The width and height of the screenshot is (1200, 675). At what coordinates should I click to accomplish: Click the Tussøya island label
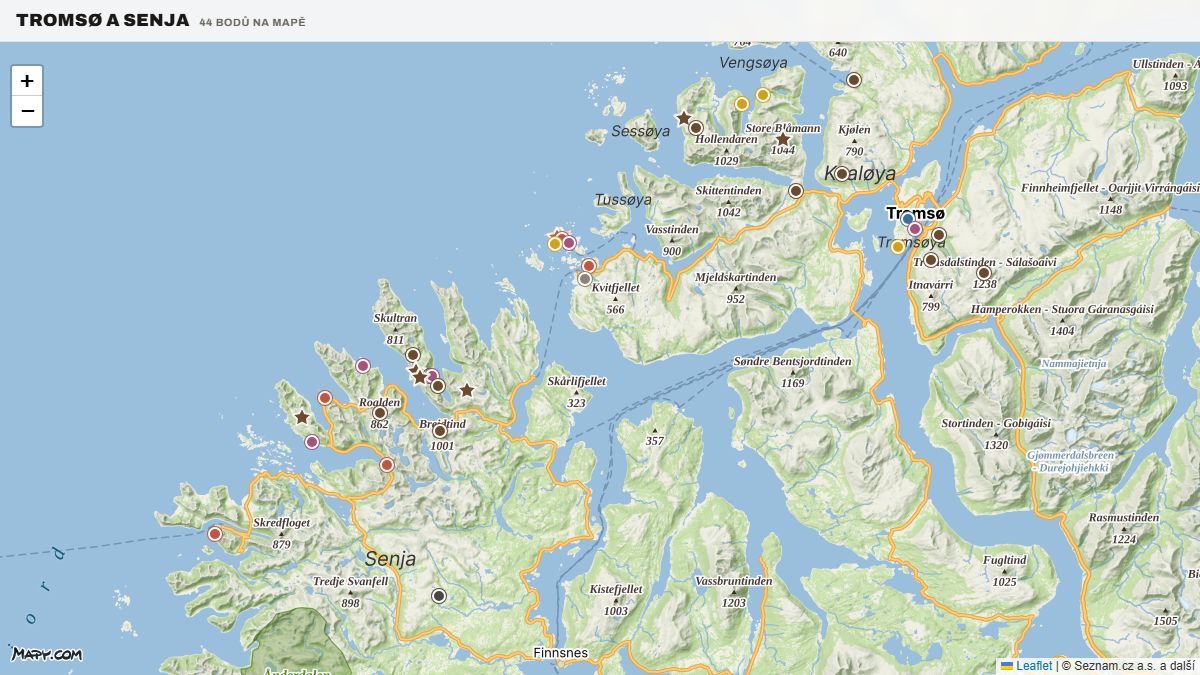tap(623, 199)
